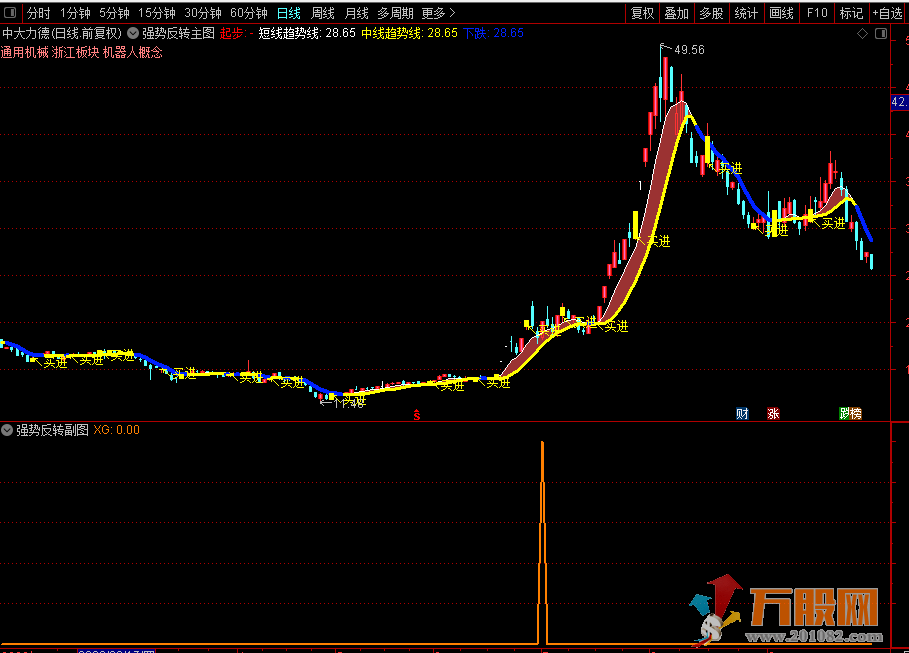Click the 财 financial info marker
The width and height of the screenshot is (909, 653).
pos(742,413)
